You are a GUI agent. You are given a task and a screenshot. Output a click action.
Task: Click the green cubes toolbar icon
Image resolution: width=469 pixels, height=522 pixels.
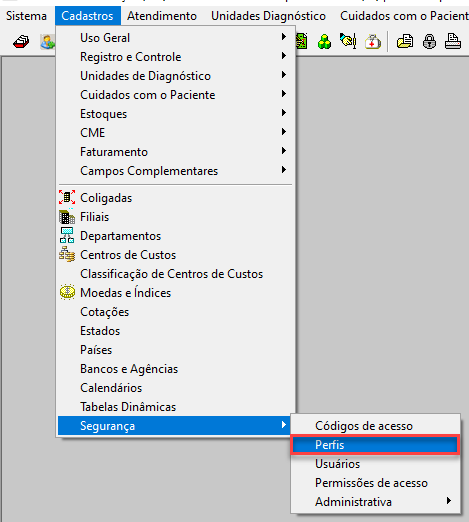[x=324, y=42]
